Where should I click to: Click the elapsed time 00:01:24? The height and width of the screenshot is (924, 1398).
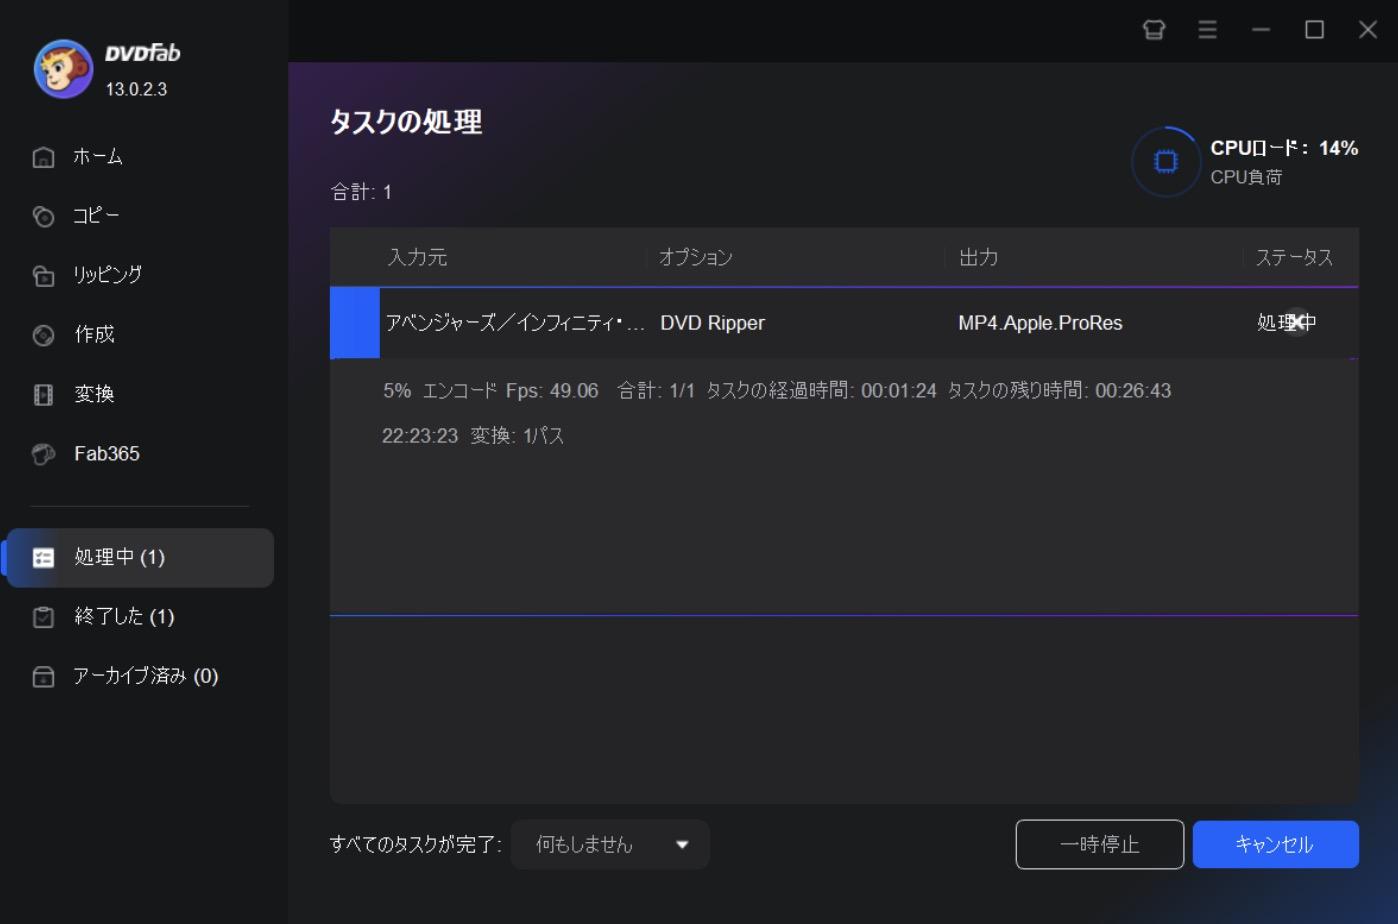(x=899, y=391)
